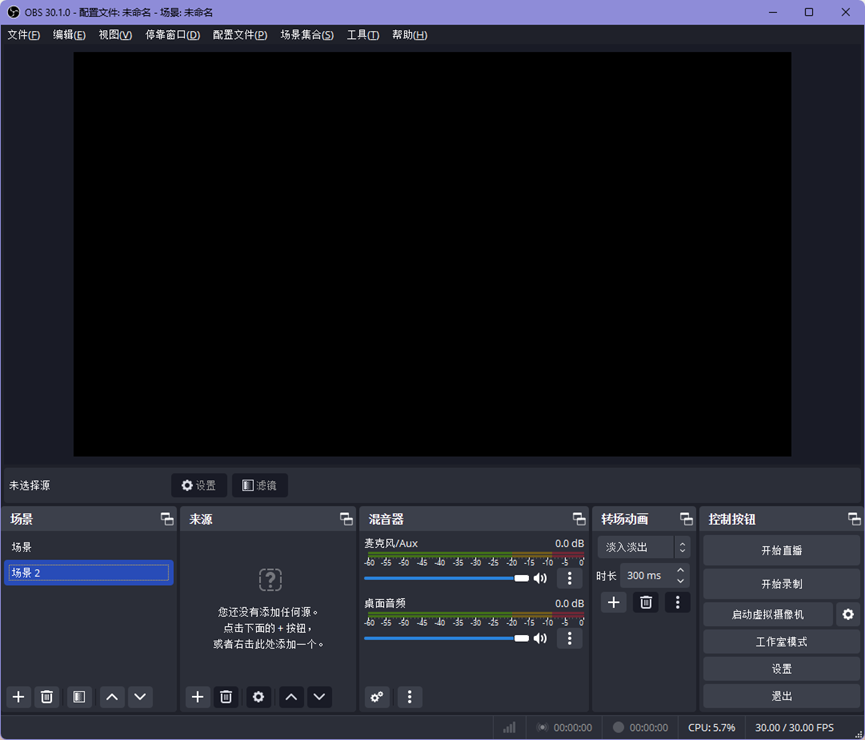Add a new scene with plus icon
Viewport: 865px width, 740px height.
[x=18, y=697]
